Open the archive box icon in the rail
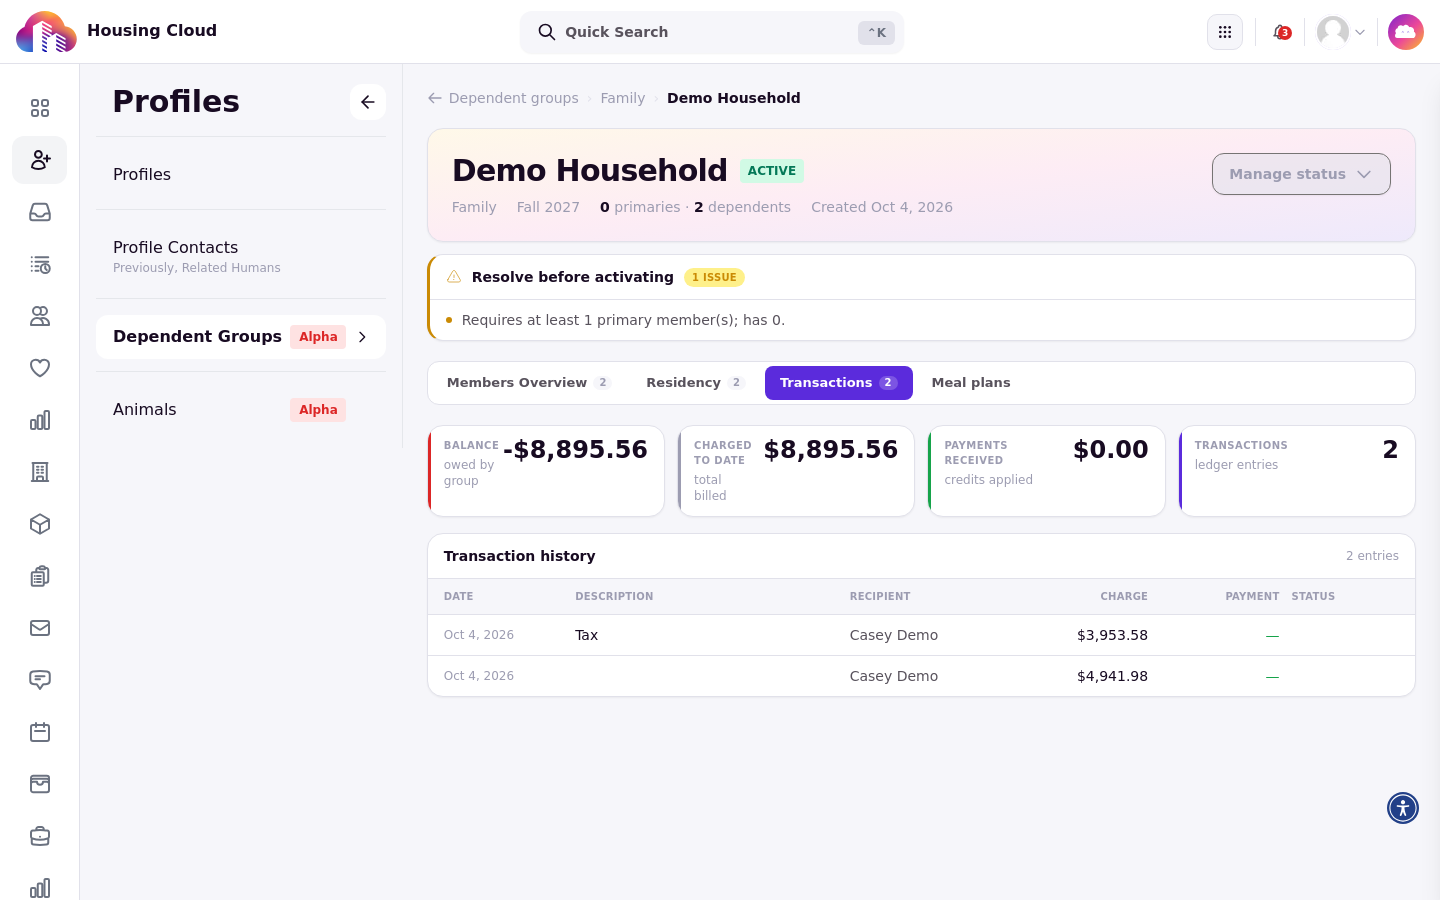Image resolution: width=1440 pixels, height=900 pixels. [x=40, y=784]
